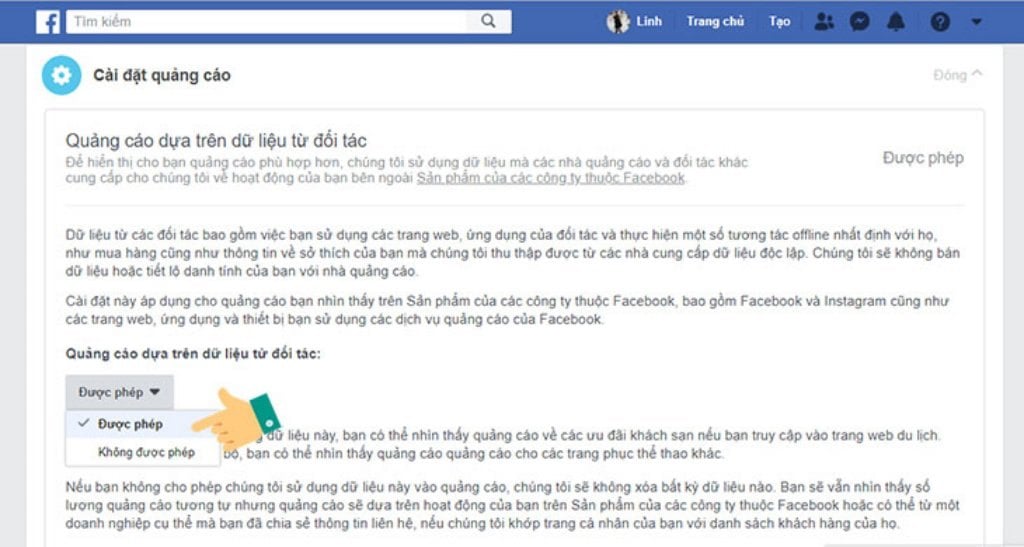Select the checked Được phép option
The width and height of the screenshot is (1024, 547).
point(142,424)
